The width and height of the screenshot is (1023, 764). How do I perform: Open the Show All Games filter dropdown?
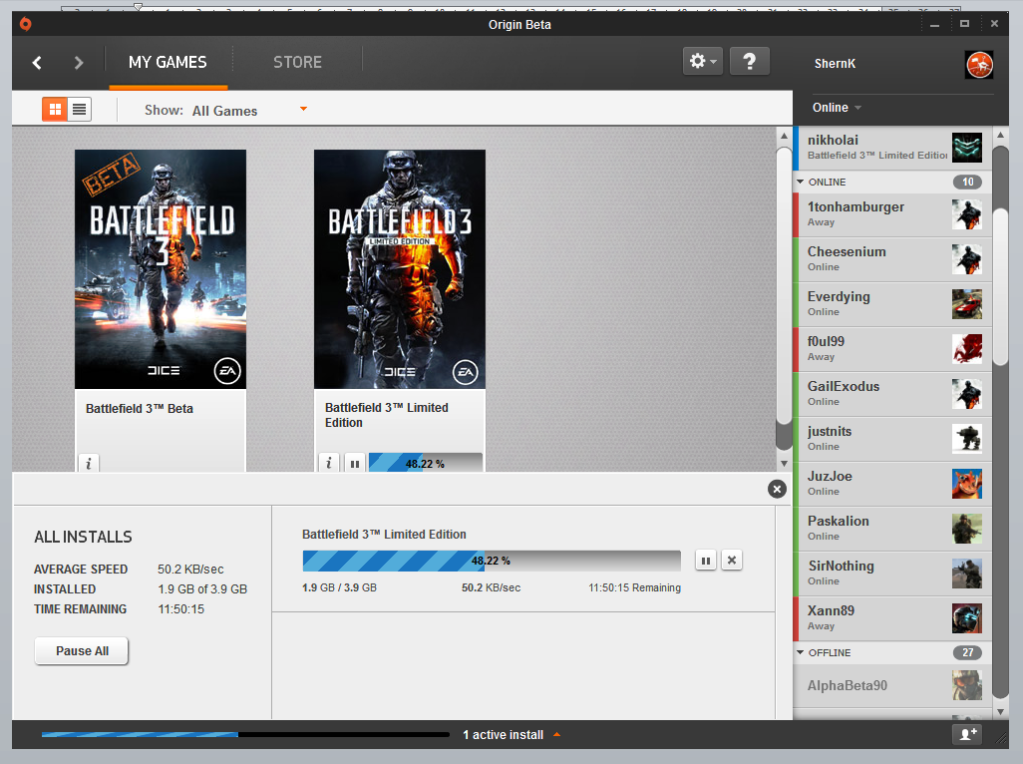click(x=303, y=109)
